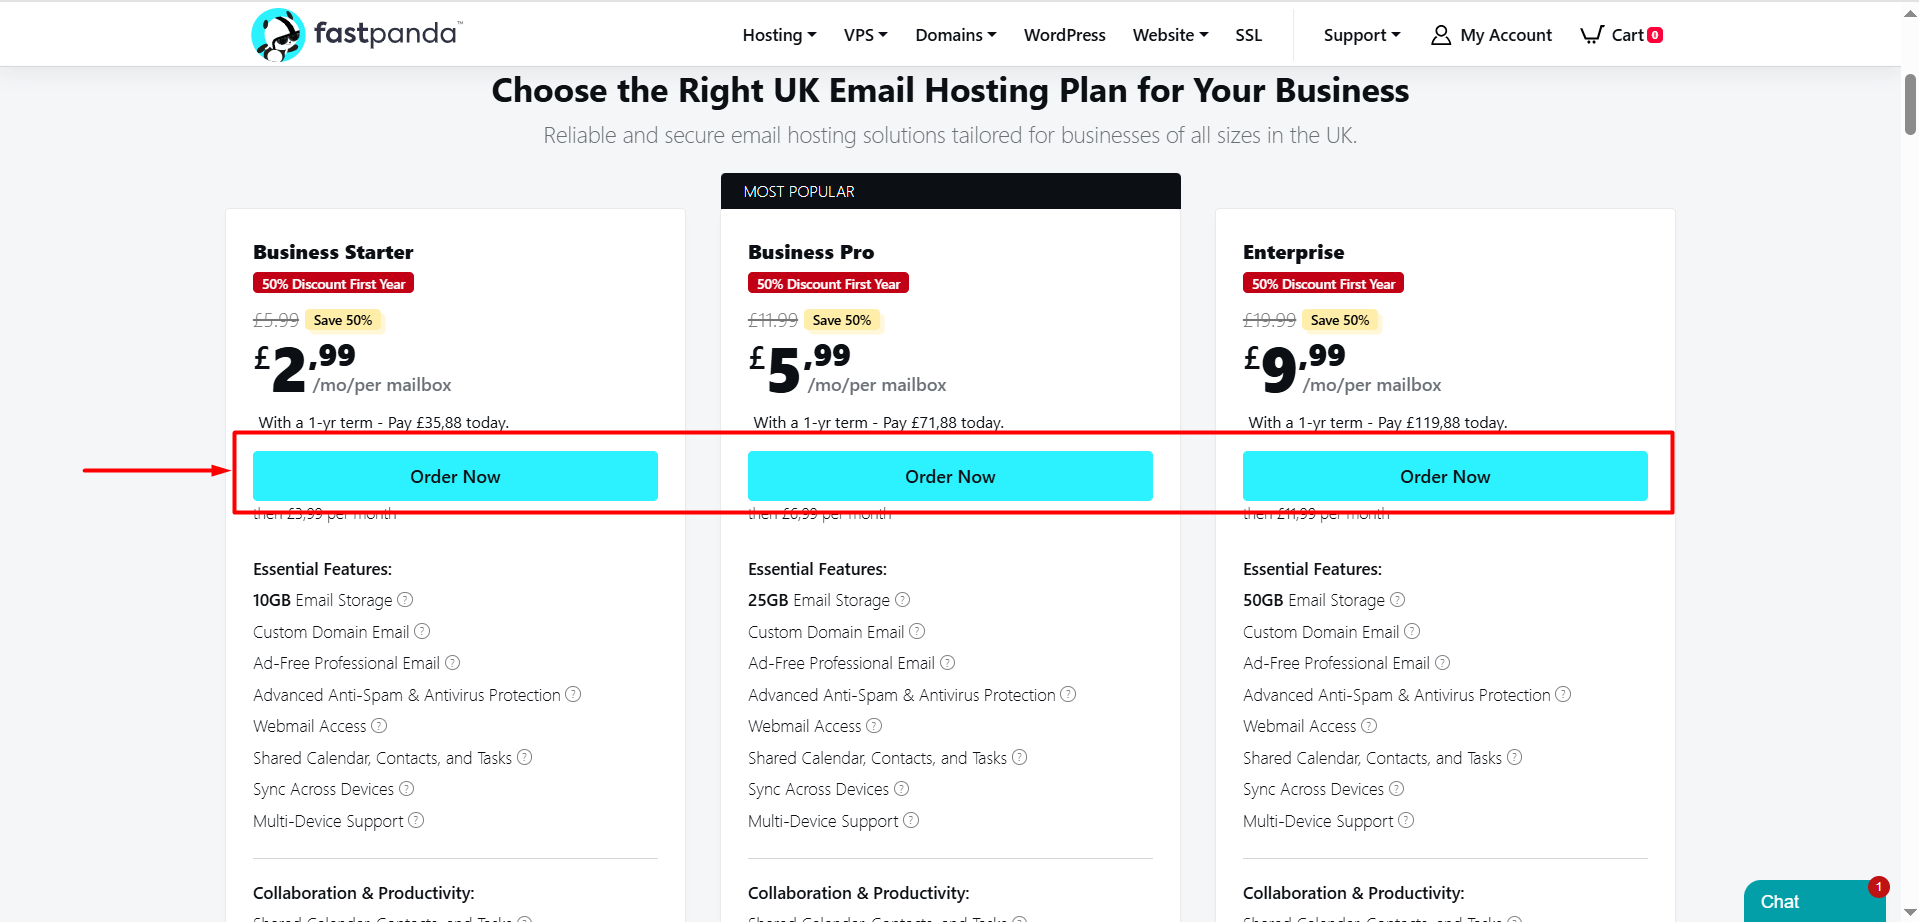Screen dimensions: 1919x922
Task: Order the Enterprise plan
Action: (1445, 476)
